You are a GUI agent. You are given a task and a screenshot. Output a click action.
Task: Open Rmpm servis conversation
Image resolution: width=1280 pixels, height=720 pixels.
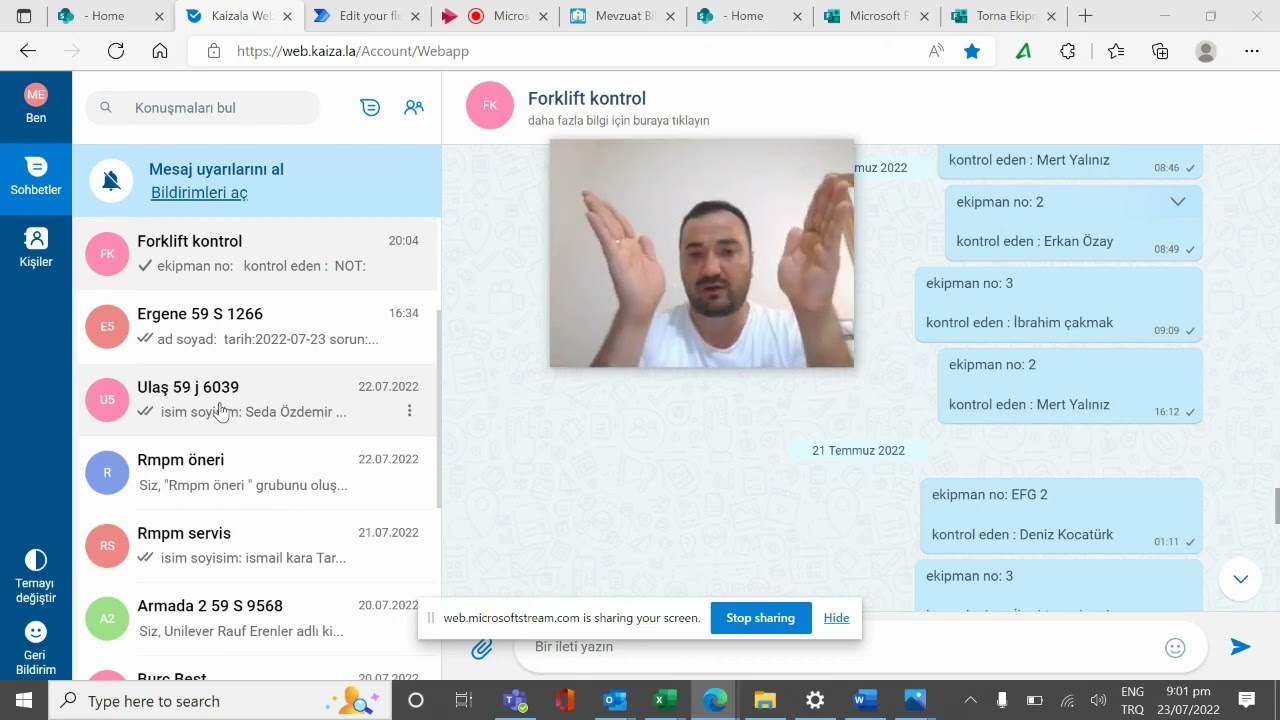pyautogui.click(x=256, y=545)
